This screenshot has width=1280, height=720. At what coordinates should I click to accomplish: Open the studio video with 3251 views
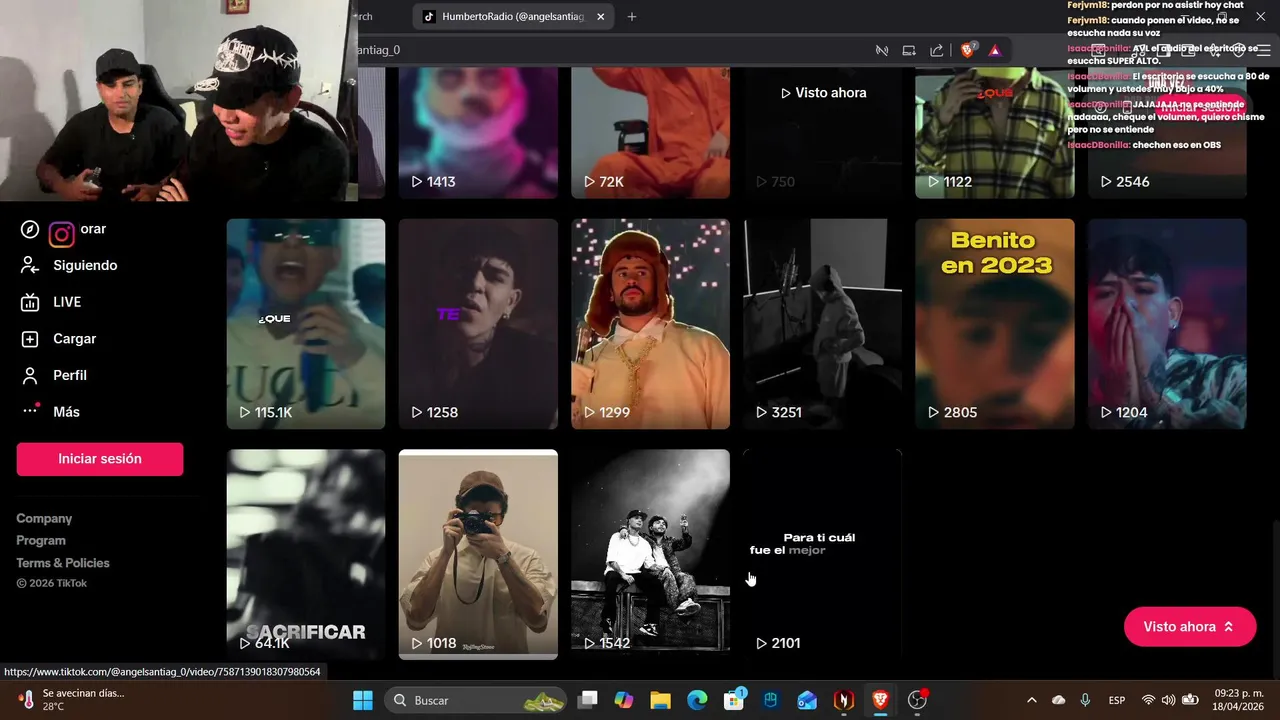[822, 324]
